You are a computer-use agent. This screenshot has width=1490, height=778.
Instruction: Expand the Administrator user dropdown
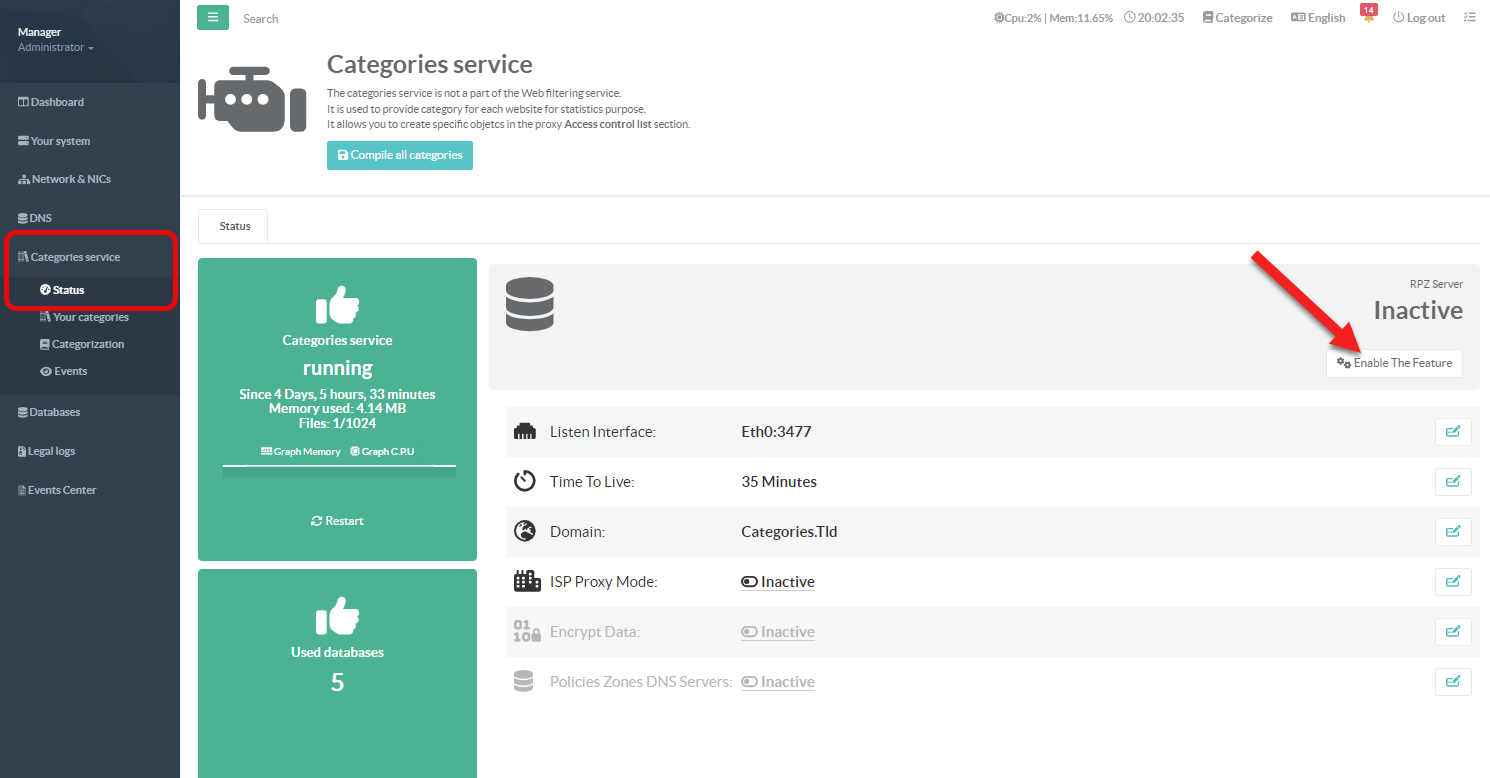pyautogui.click(x=56, y=48)
